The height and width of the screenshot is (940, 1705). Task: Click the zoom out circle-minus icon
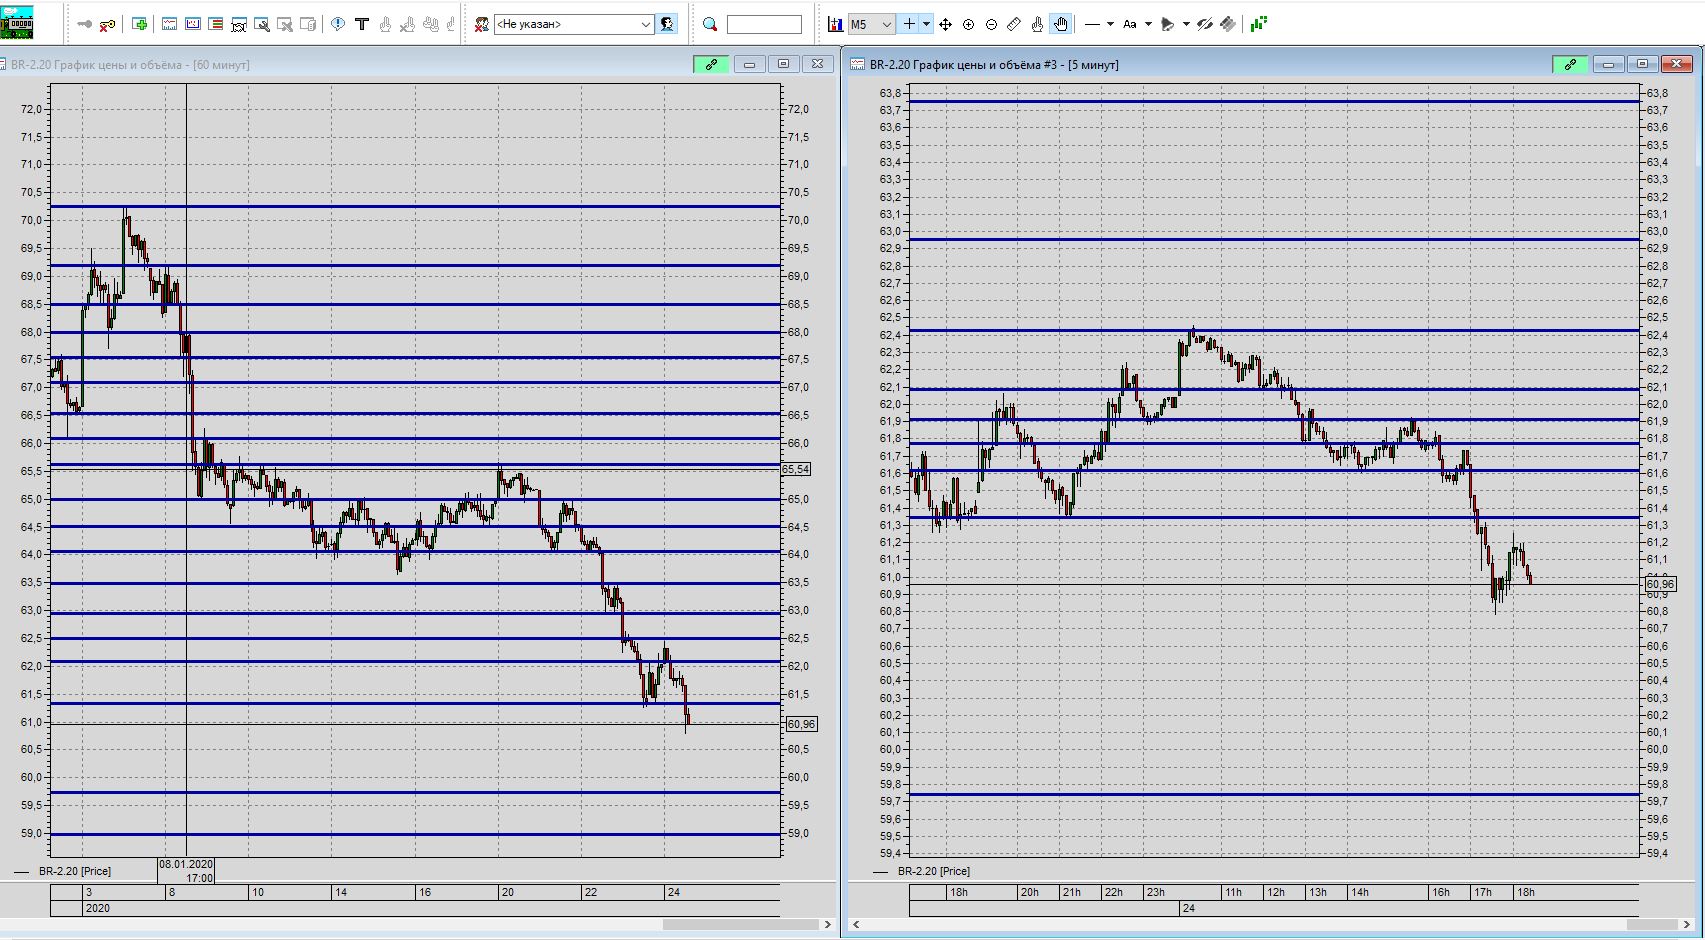pos(991,24)
